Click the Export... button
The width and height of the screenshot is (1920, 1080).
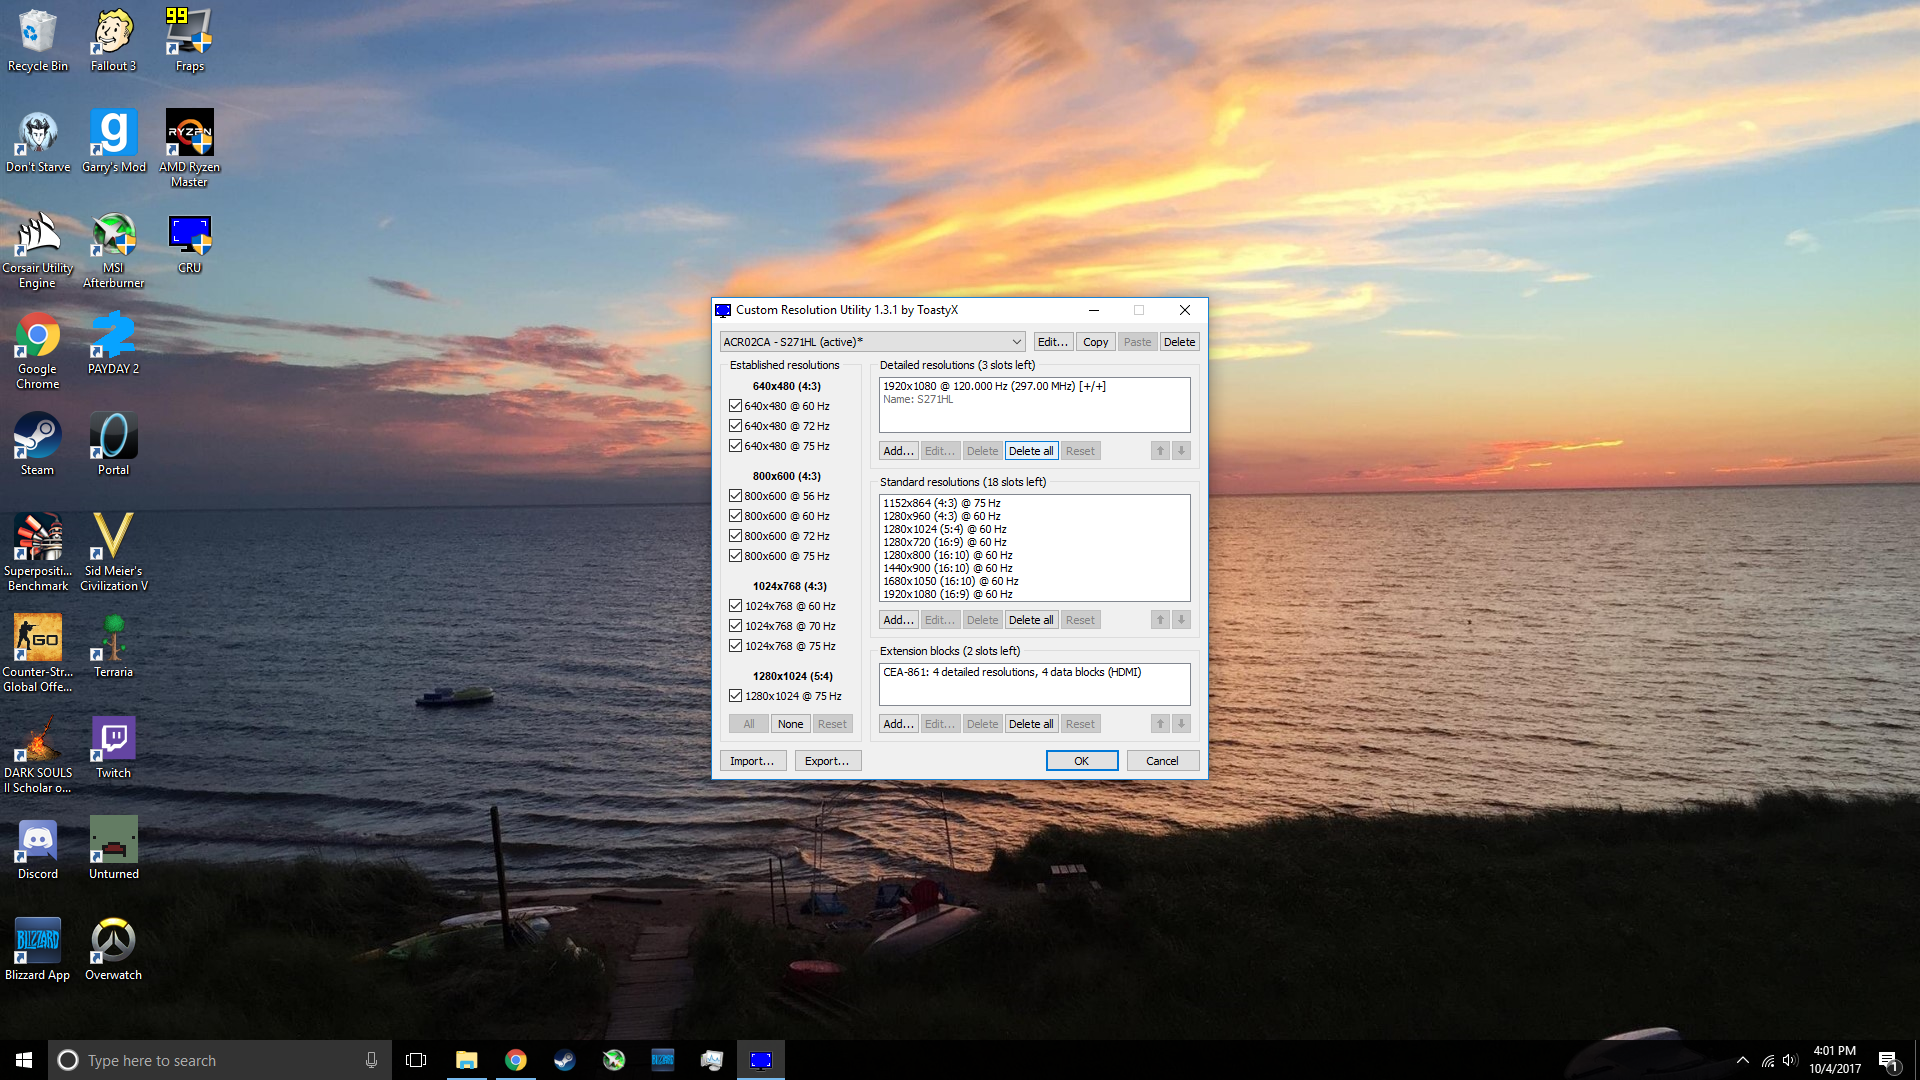tap(827, 761)
